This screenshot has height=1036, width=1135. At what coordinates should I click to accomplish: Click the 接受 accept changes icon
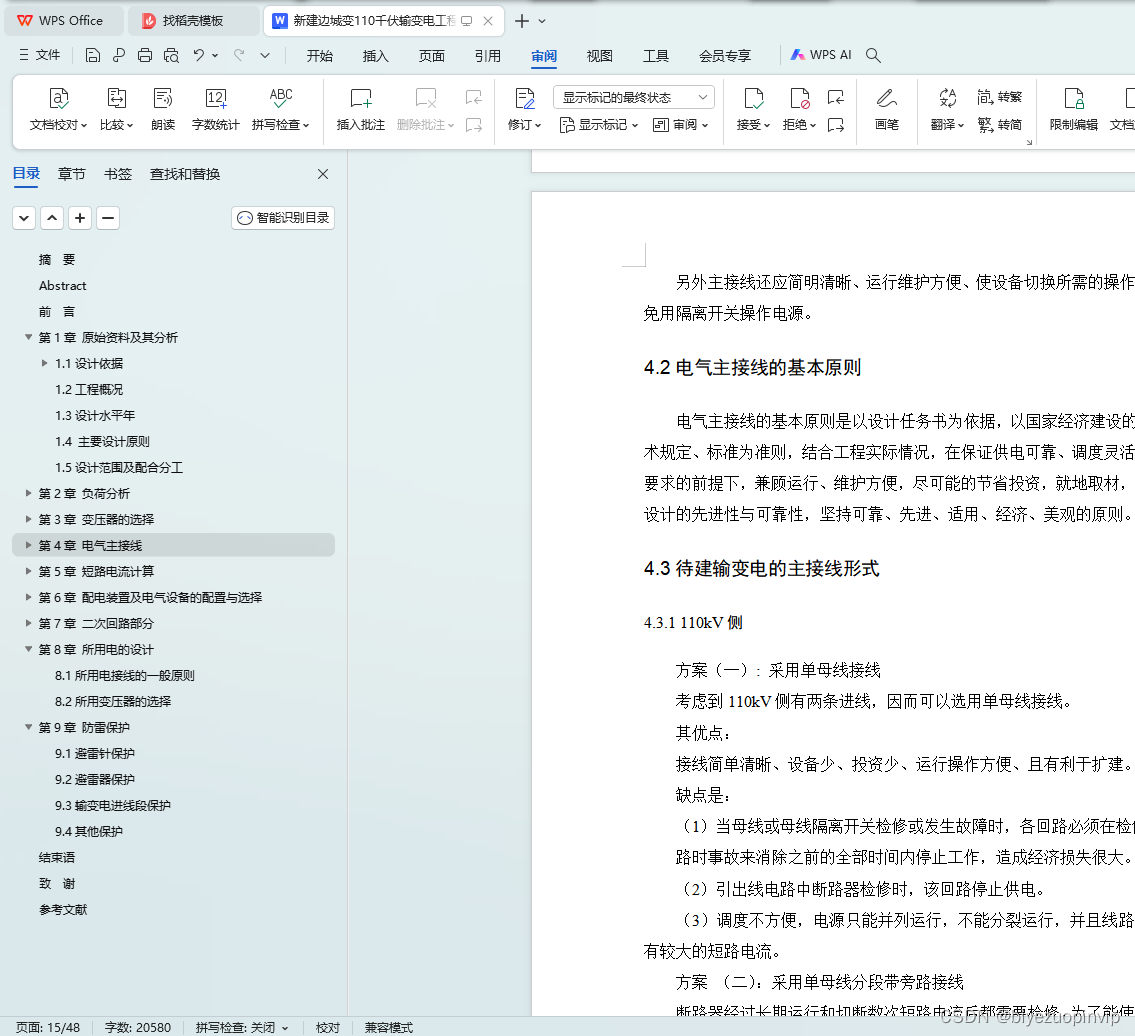[754, 98]
